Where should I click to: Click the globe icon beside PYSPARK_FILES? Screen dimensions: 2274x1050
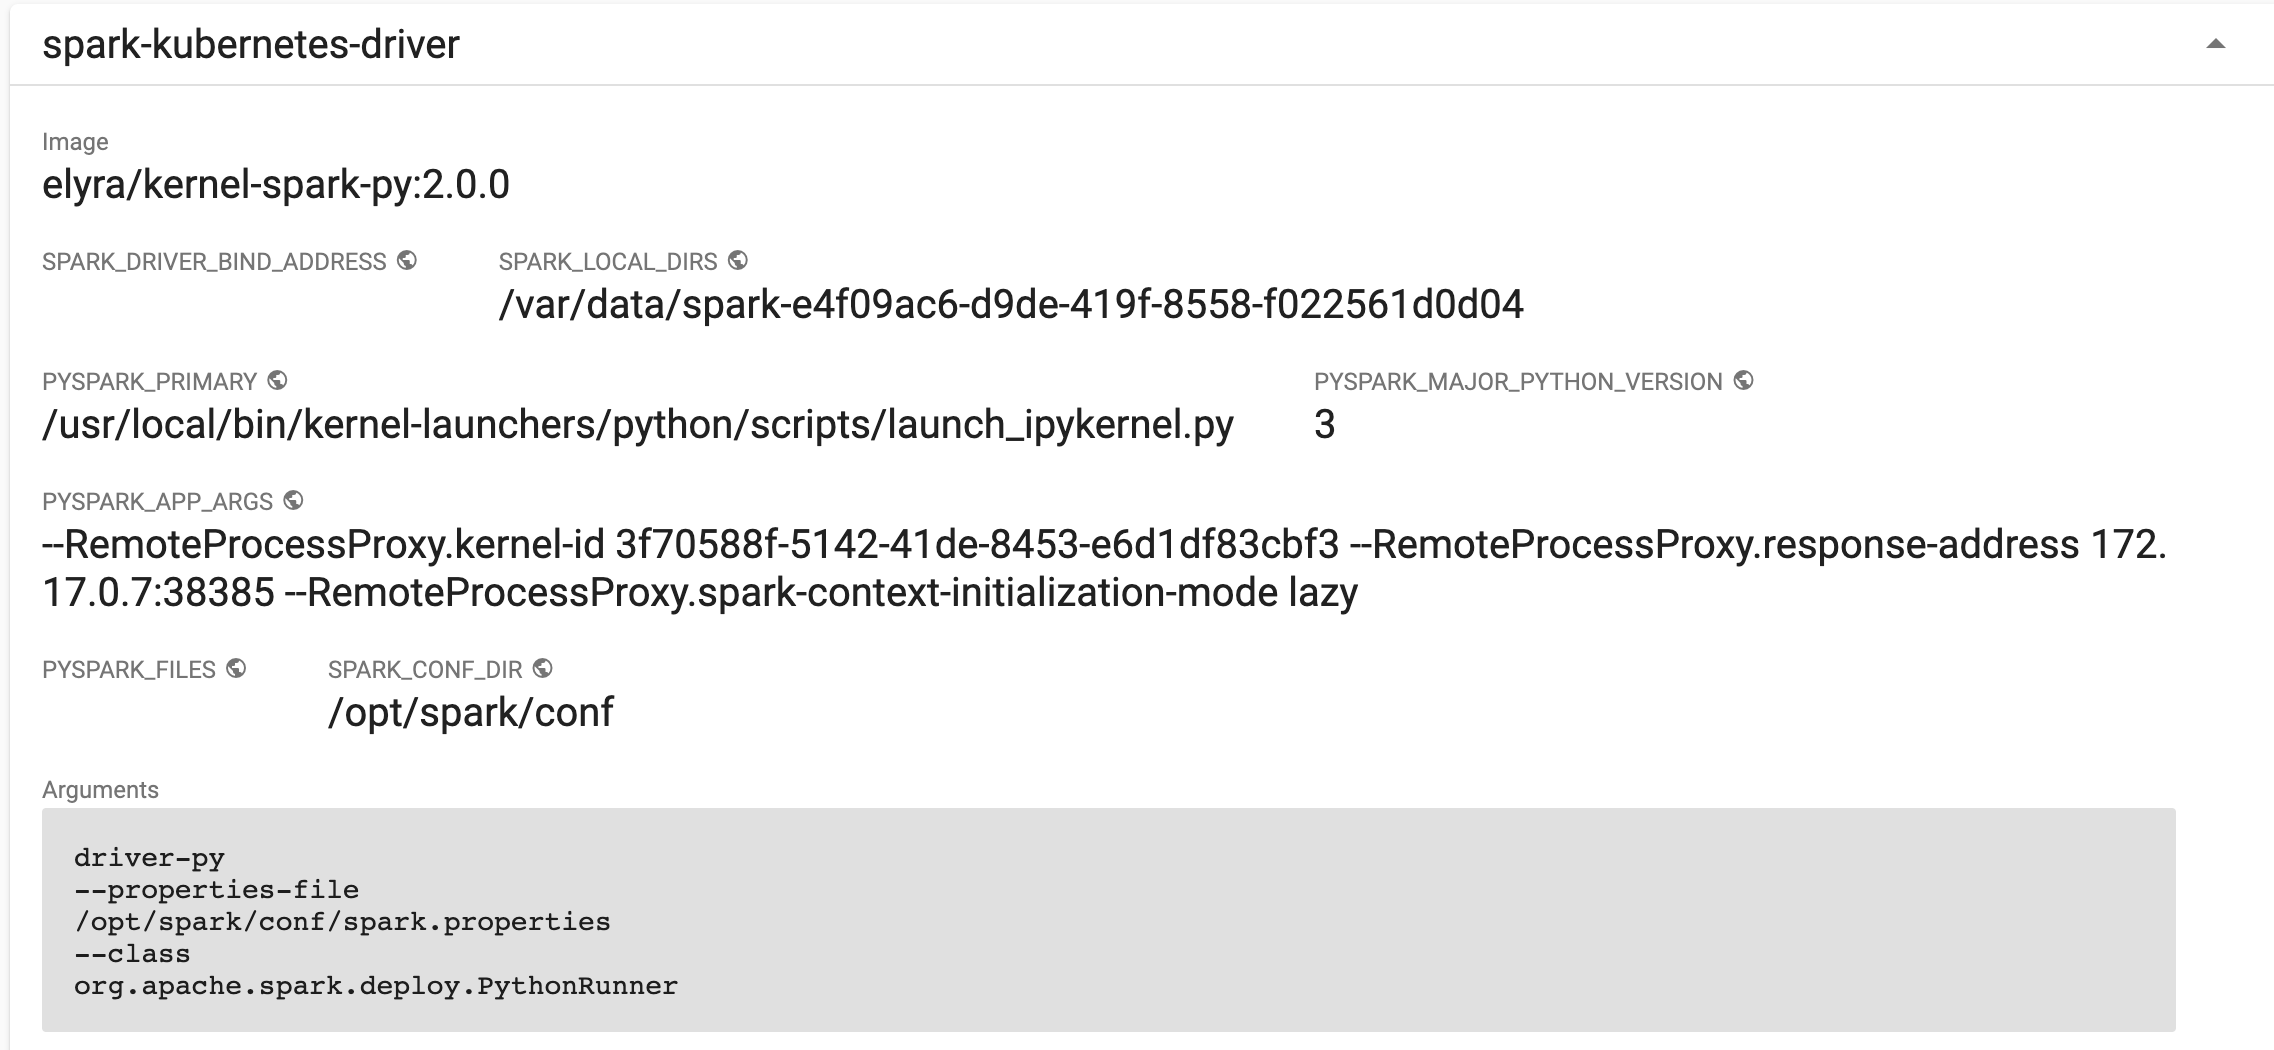click(x=234, y=668)
